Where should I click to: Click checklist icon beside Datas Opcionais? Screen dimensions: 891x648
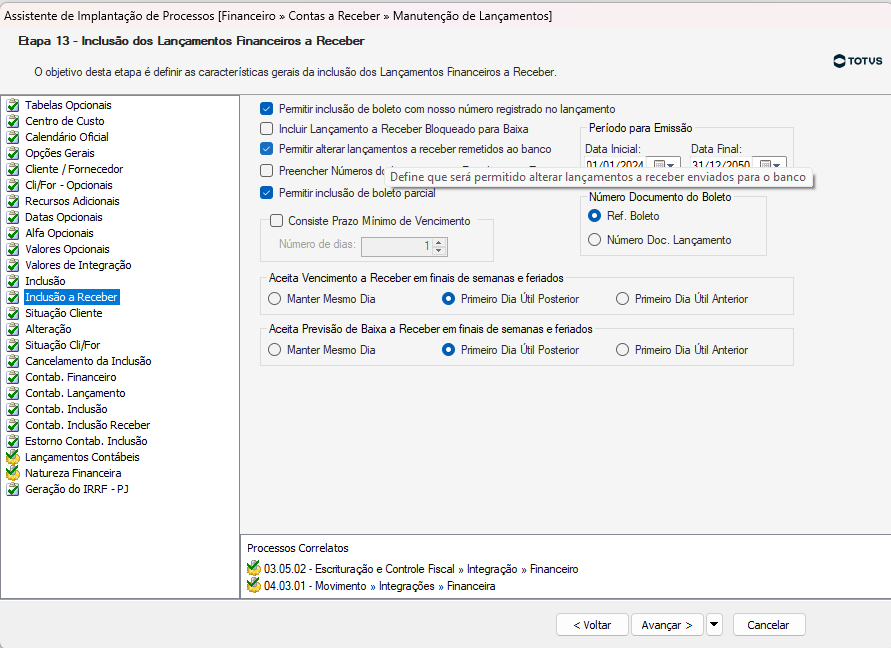click(x=13, y=217)
